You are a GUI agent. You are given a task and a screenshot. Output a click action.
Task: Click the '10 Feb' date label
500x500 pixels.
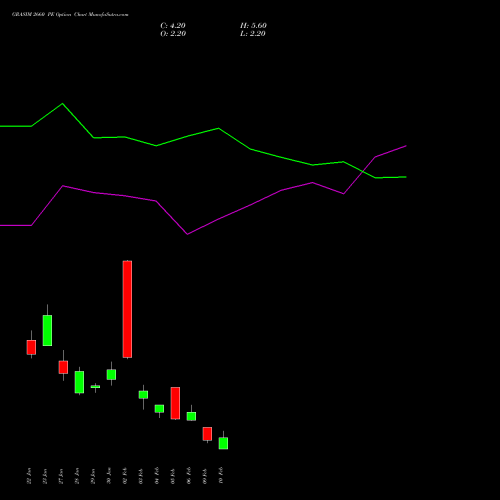pyautogui.click(x=221, y=476)
